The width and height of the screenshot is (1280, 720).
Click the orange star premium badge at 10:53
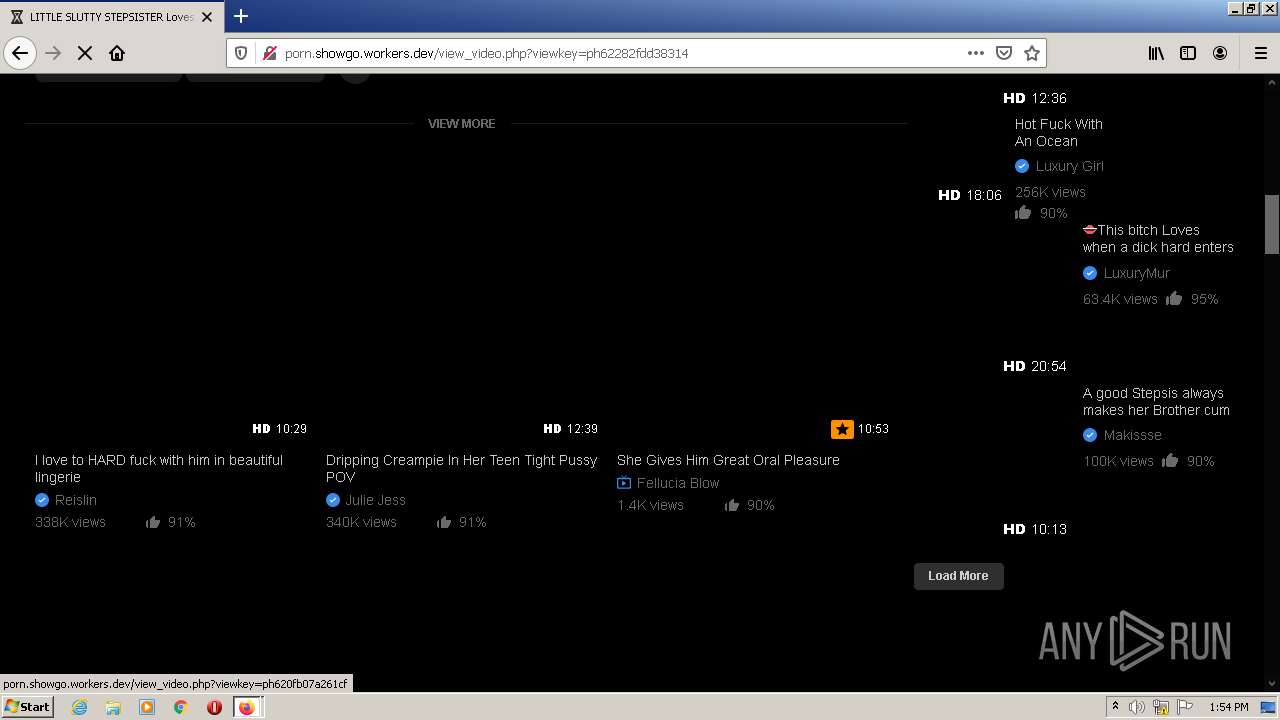coord(842,429)
